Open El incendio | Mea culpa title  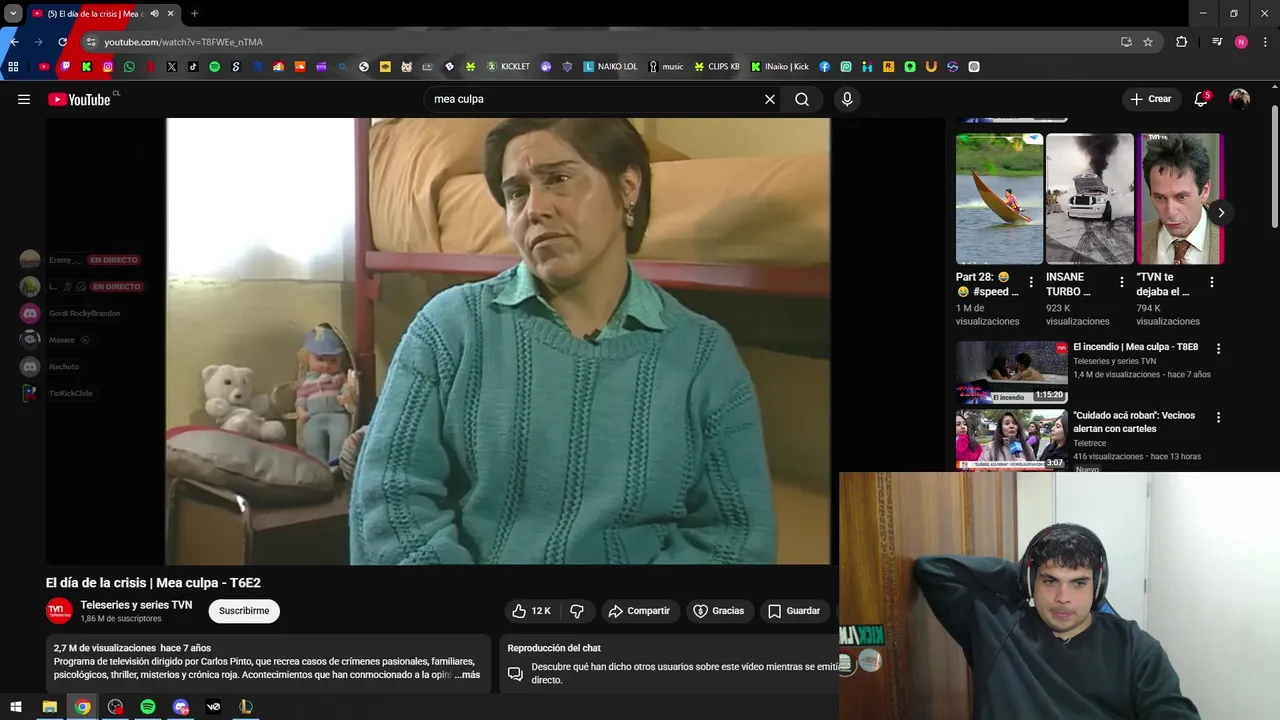(x=1135, y=347)
